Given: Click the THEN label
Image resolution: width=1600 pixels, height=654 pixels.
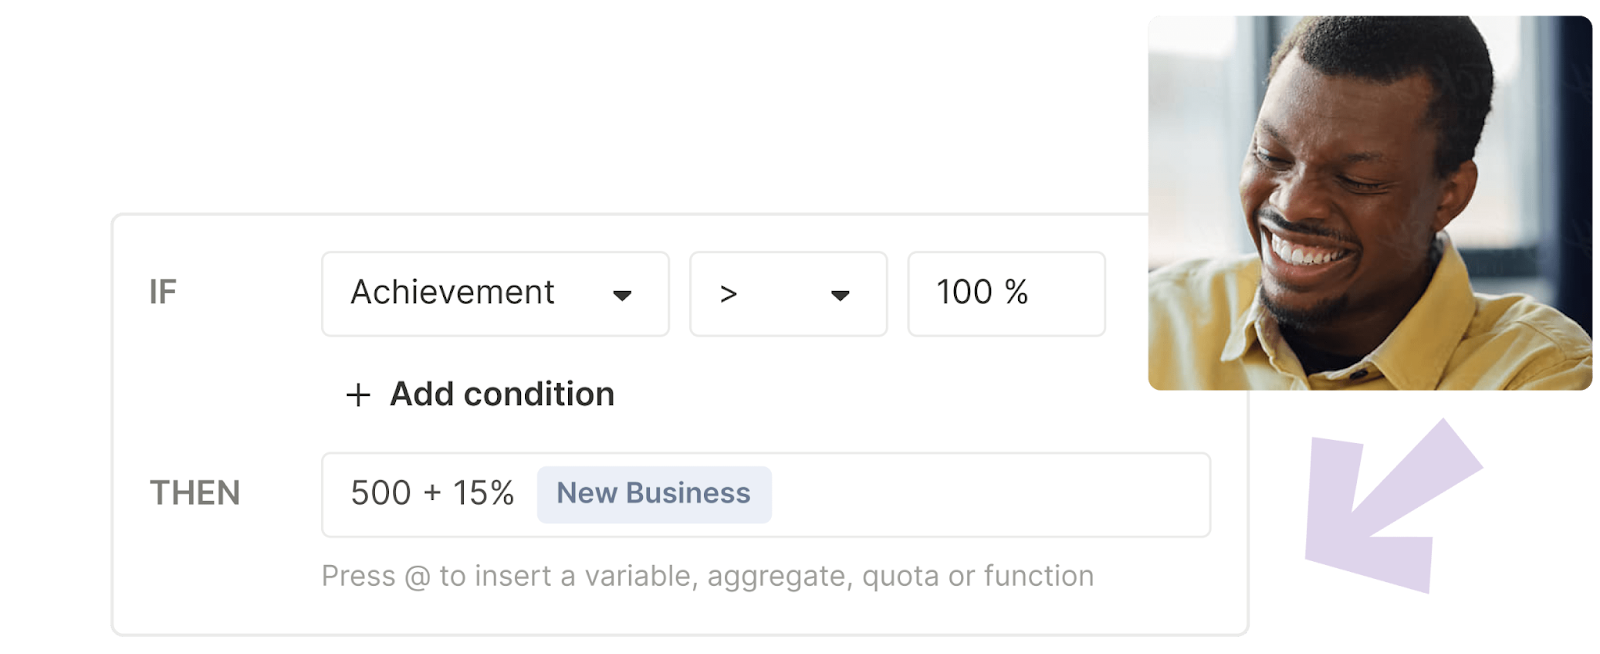Looking at the screenshot, I should click(x=195, y=493).
